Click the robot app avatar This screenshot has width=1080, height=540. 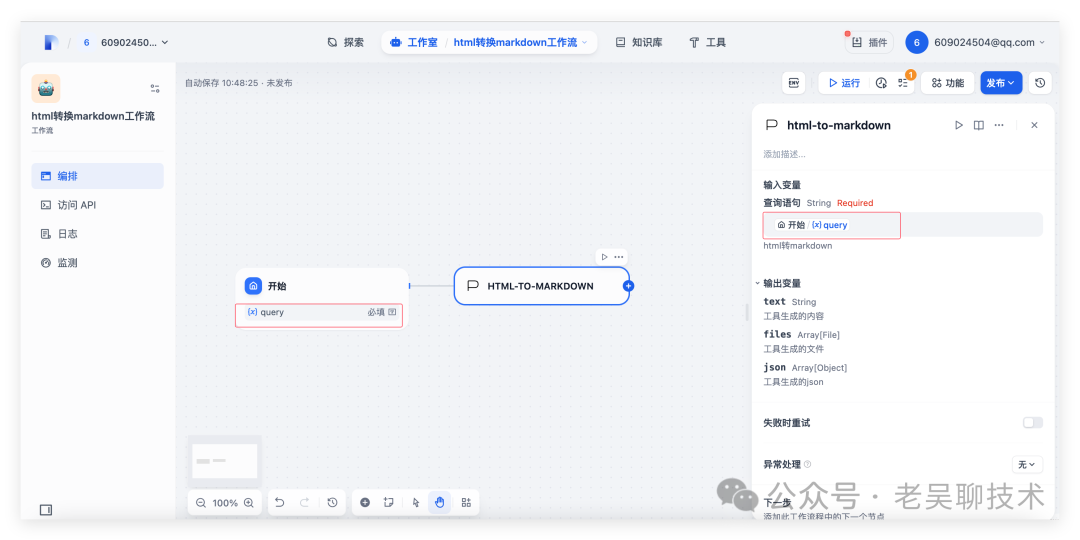(45, 88)
